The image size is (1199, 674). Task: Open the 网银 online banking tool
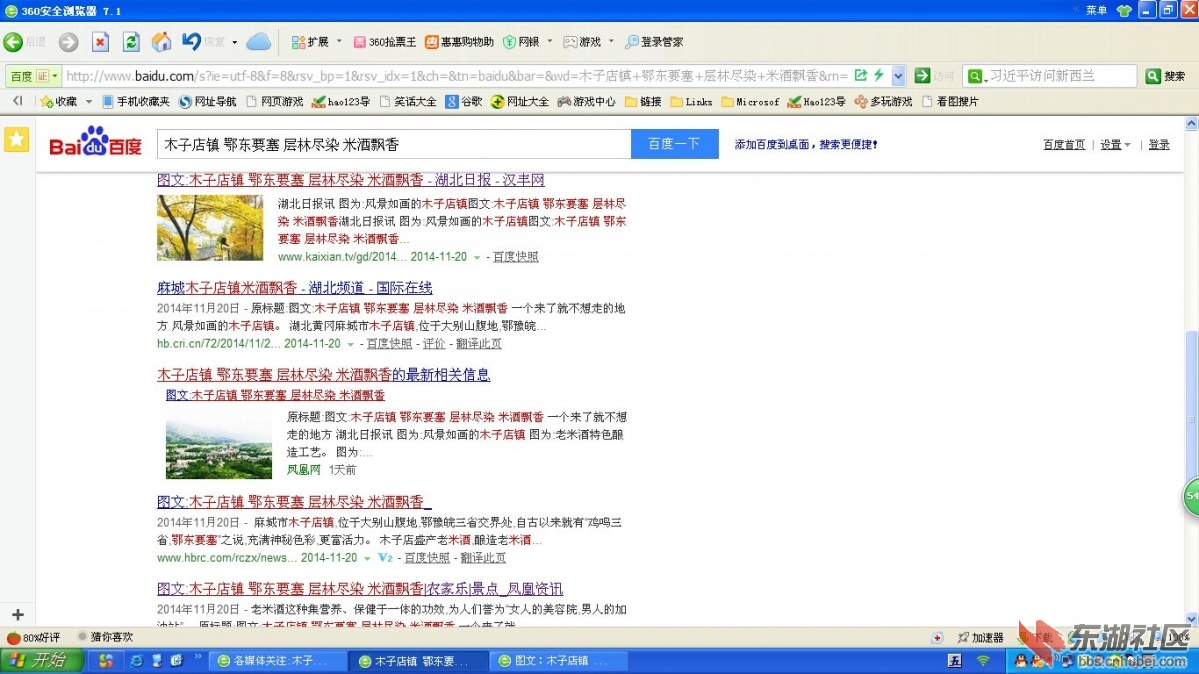(x=521, y=42)
